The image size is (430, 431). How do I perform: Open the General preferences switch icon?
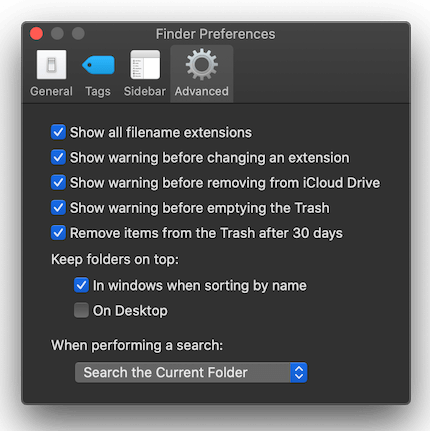point(51,65)
